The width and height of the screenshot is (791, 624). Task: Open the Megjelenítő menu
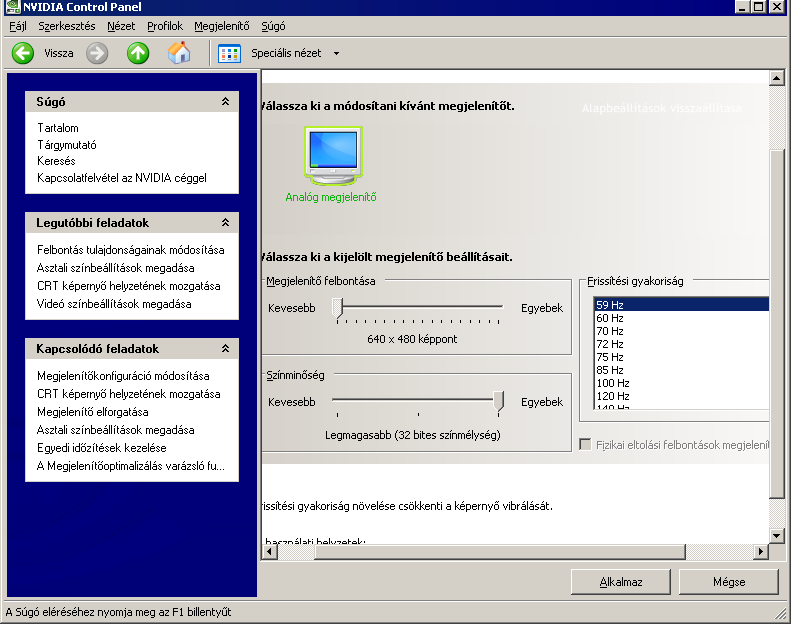click(x=221, y=26)
